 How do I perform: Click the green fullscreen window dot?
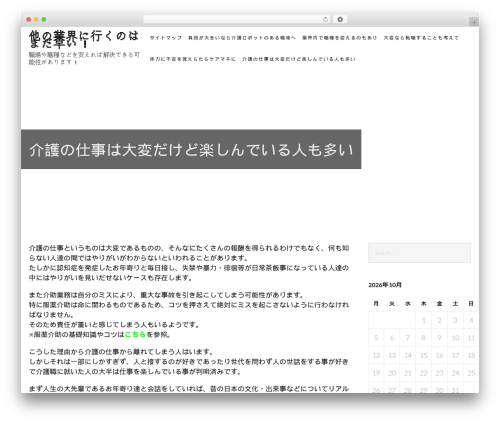(x=44, y=20)
